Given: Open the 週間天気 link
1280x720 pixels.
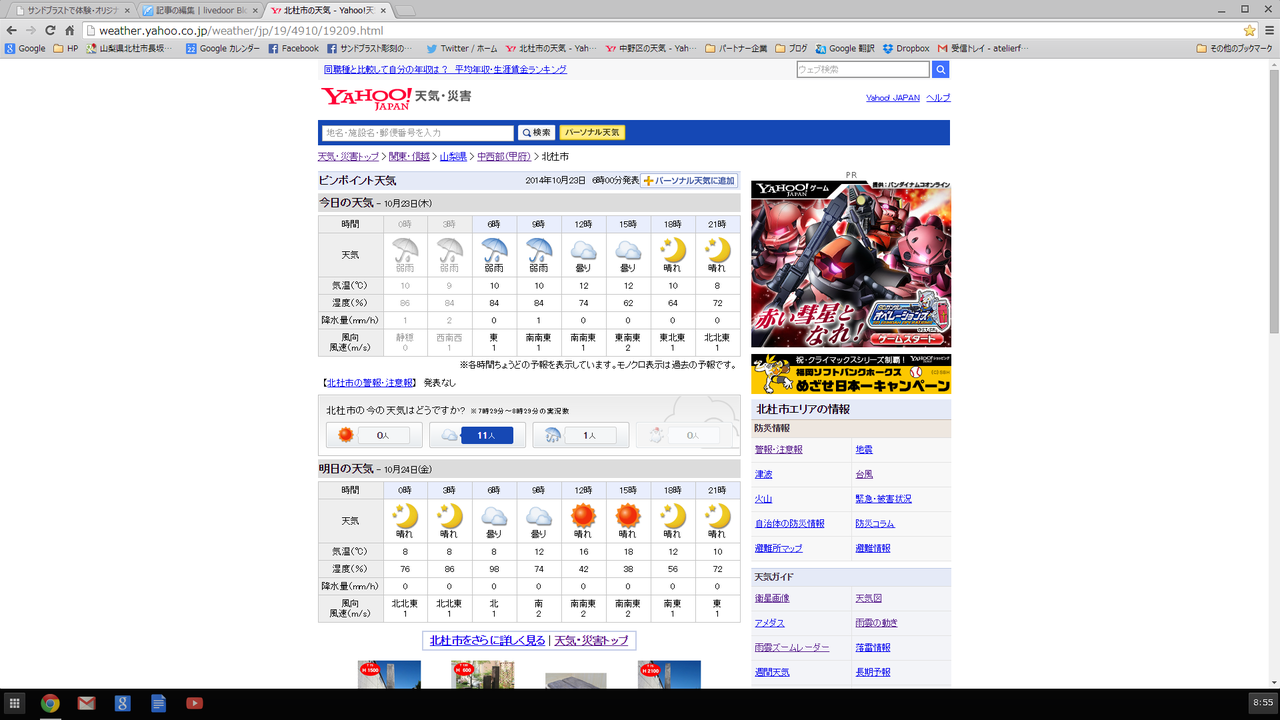Looking at the screenshot, I should tap(772, 672).
